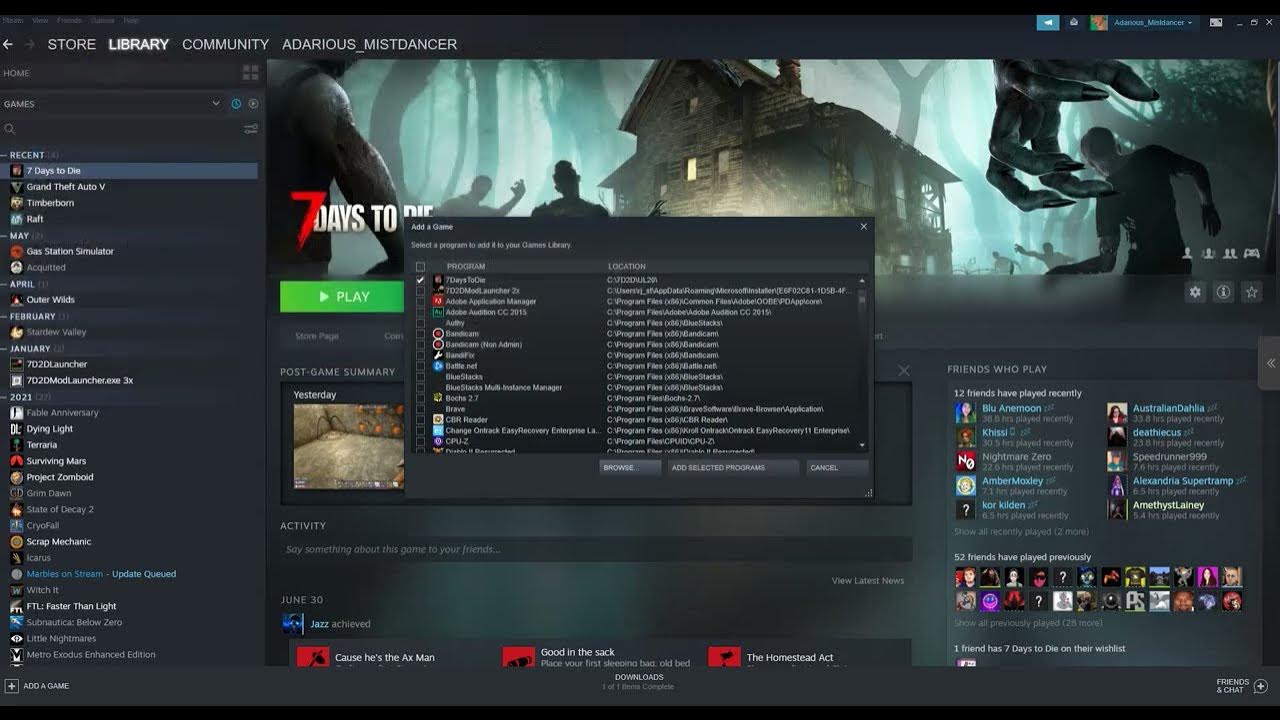
Task: Open the LIBRARY tab
Action: pos(138,44)
